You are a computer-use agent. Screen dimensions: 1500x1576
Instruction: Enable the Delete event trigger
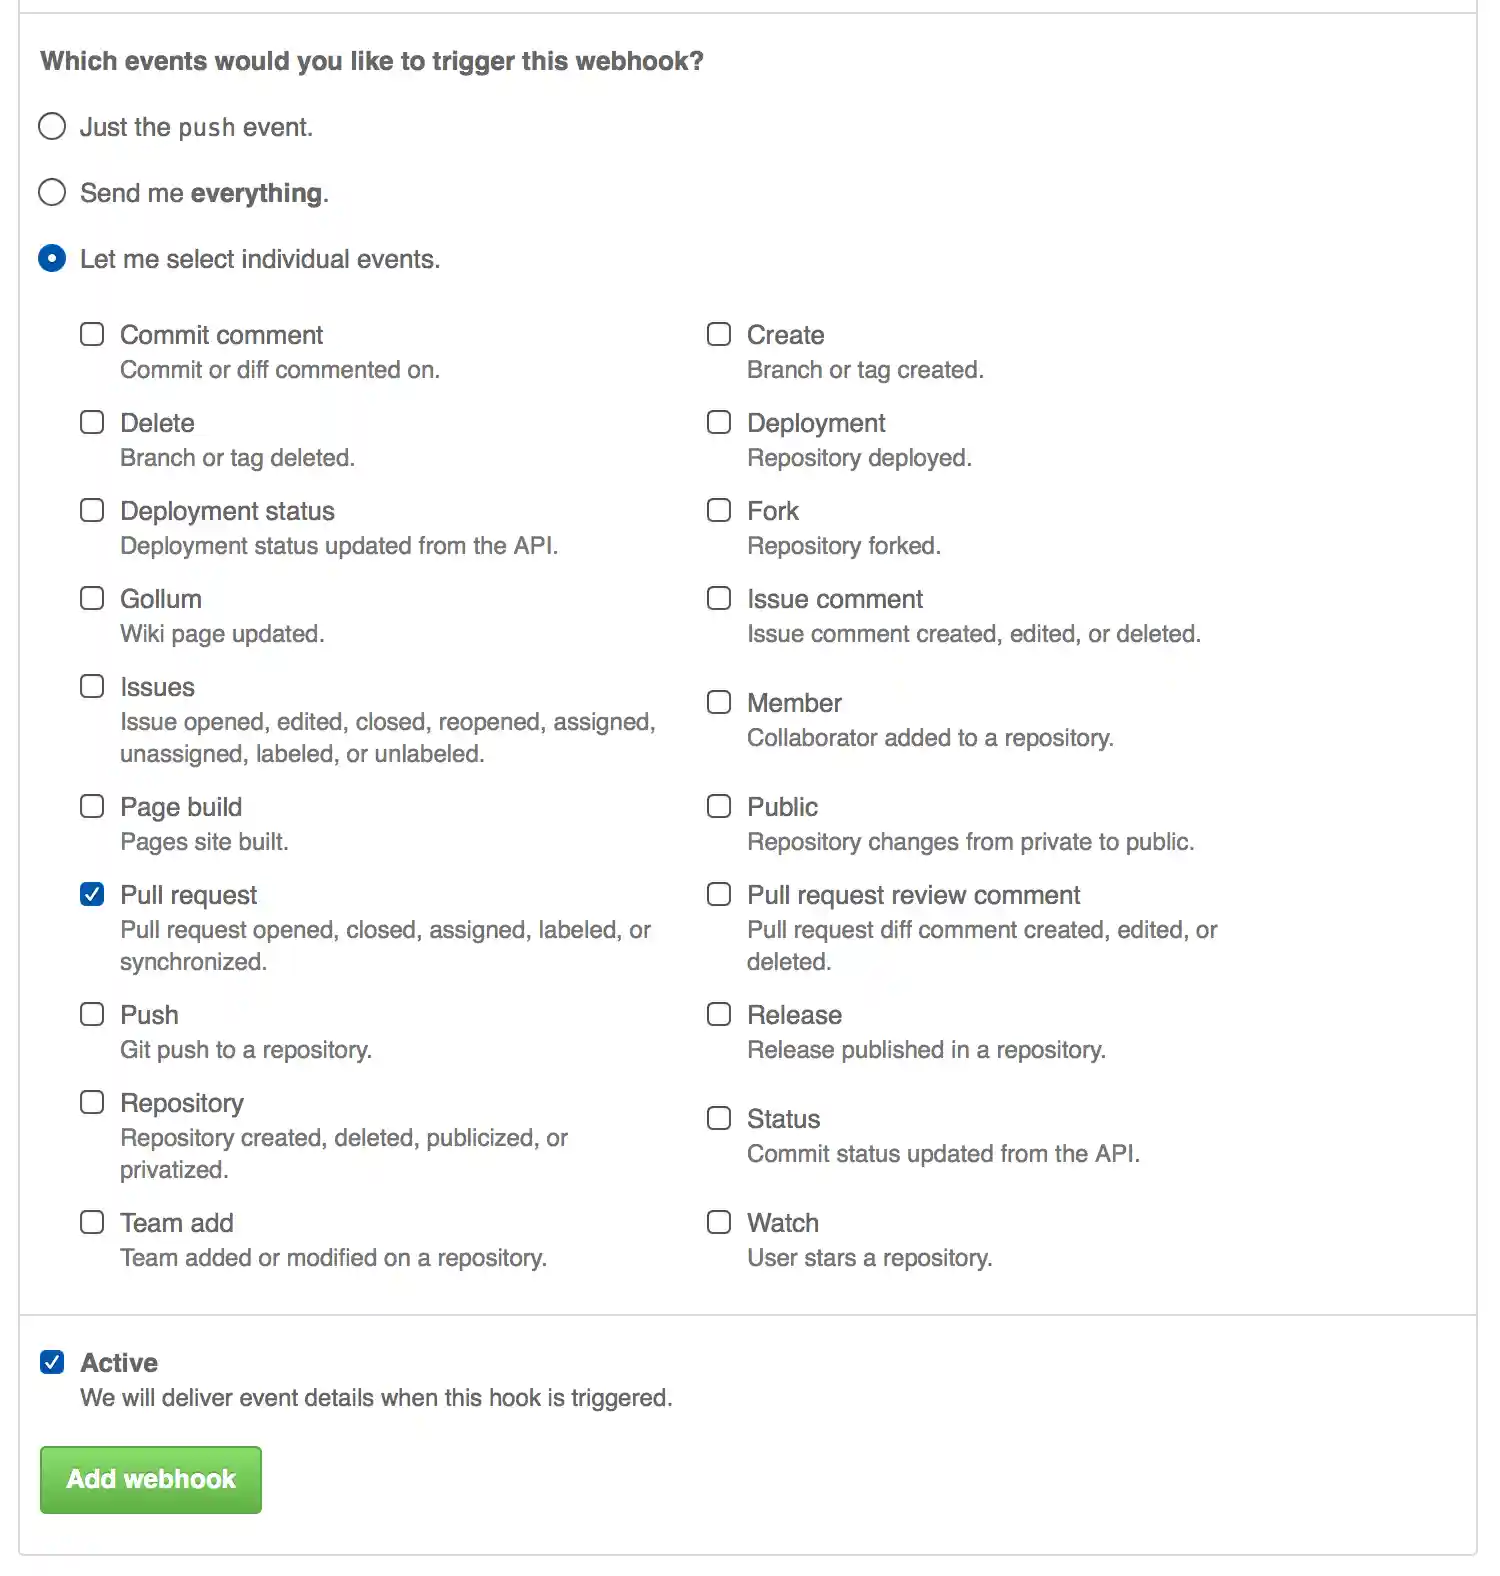92,422
